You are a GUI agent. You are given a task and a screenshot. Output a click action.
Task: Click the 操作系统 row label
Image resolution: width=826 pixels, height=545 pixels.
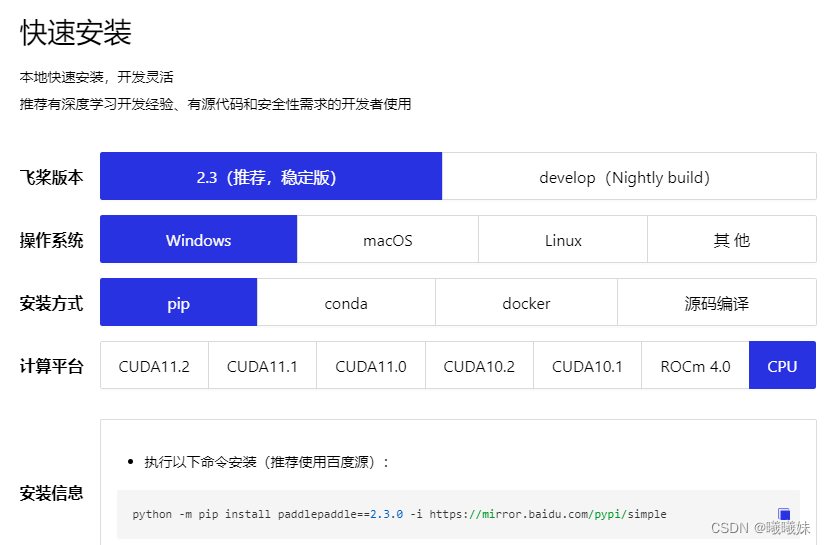(x=52, y=240)
